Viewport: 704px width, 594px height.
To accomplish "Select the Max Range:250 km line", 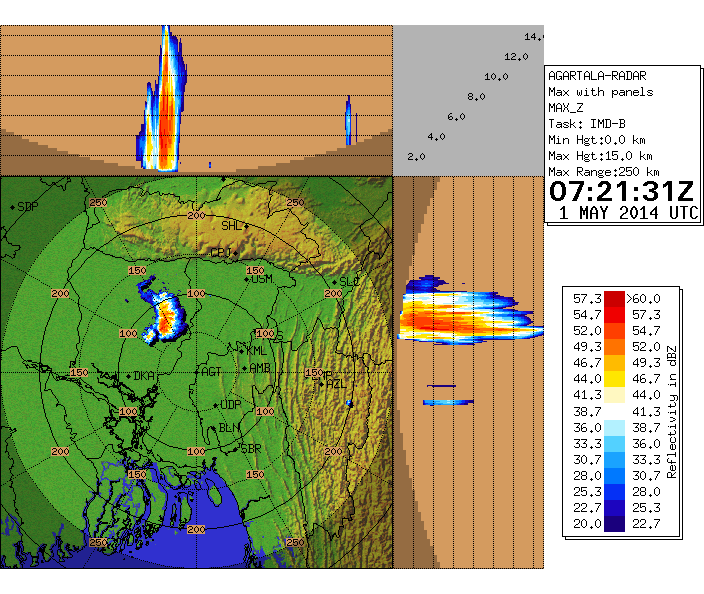I will coord(604,172).
